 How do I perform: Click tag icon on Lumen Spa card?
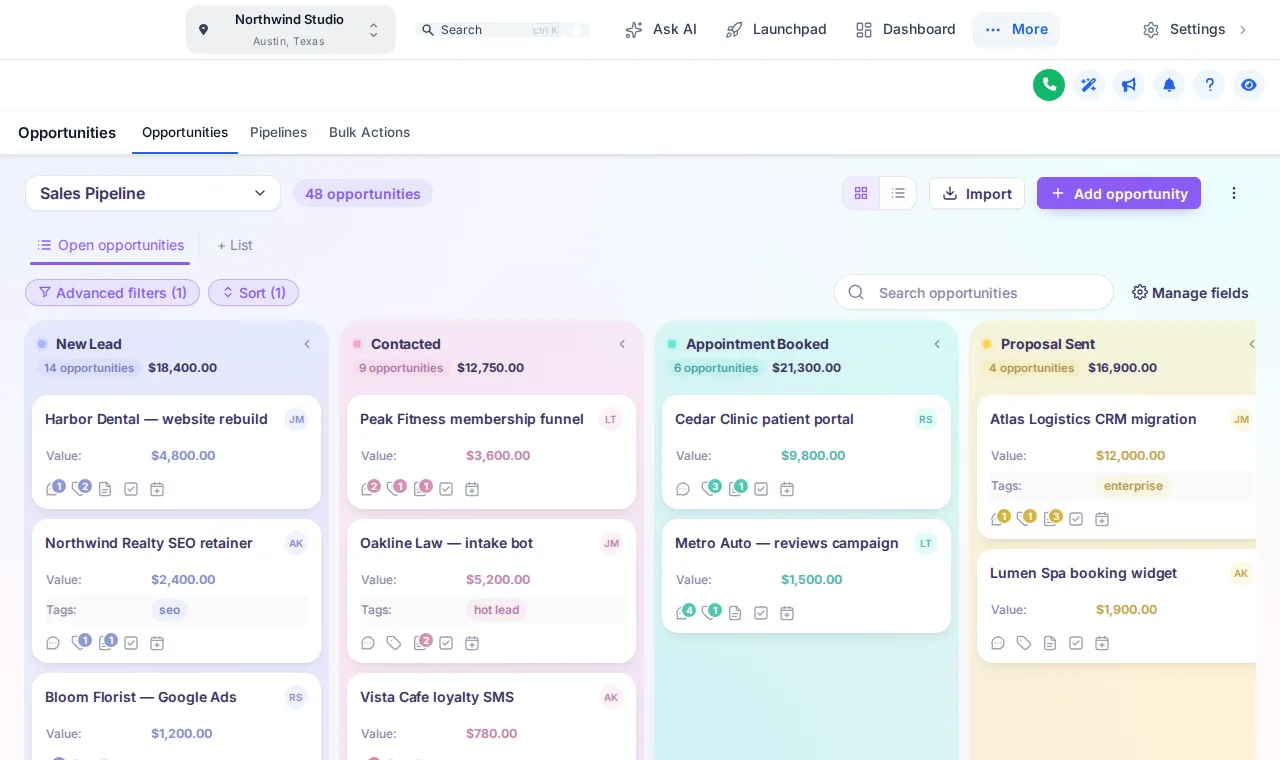(1024, 643)
